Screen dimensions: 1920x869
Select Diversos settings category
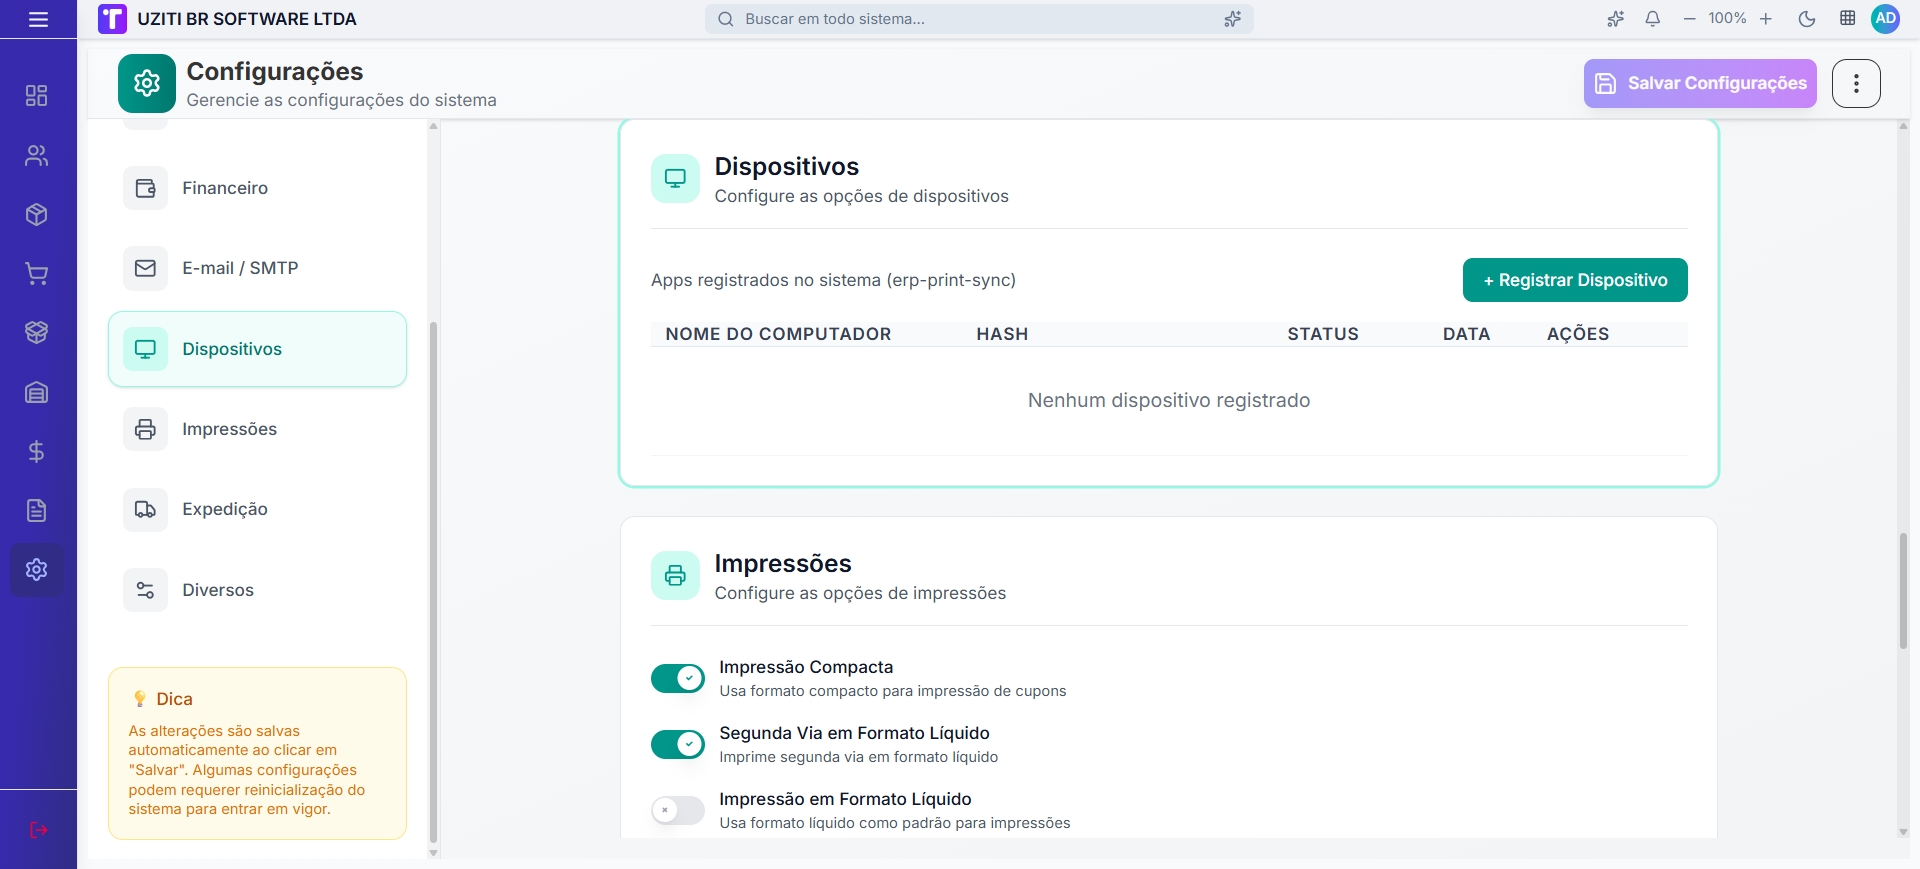(258, 590)
